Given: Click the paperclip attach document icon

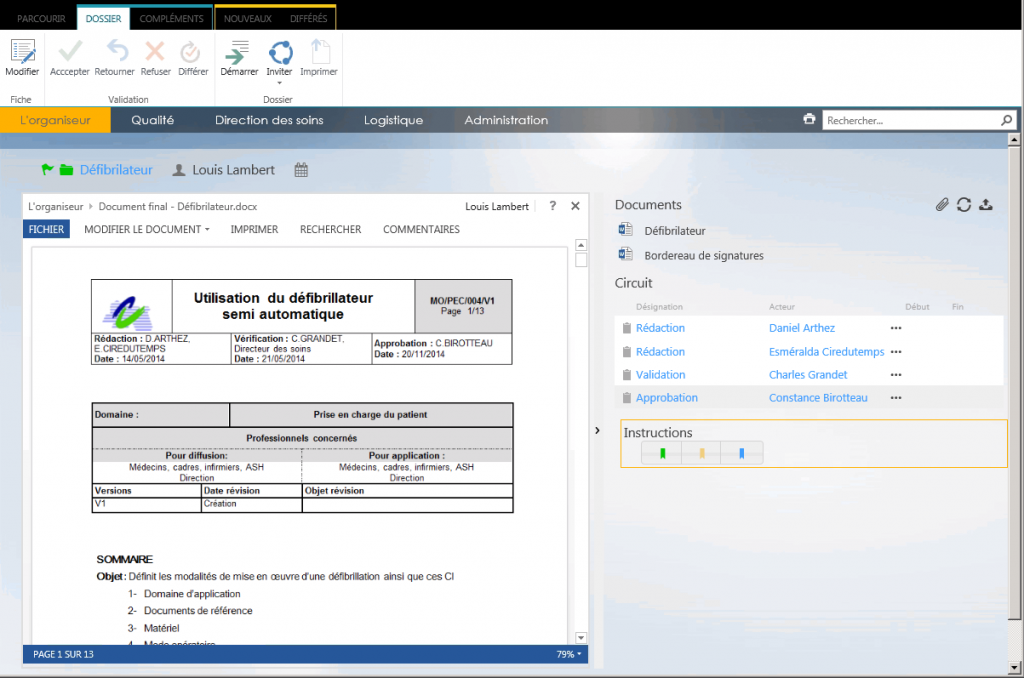Looking at the screenshot, I should pyautogui.click(x=941, y=205).
